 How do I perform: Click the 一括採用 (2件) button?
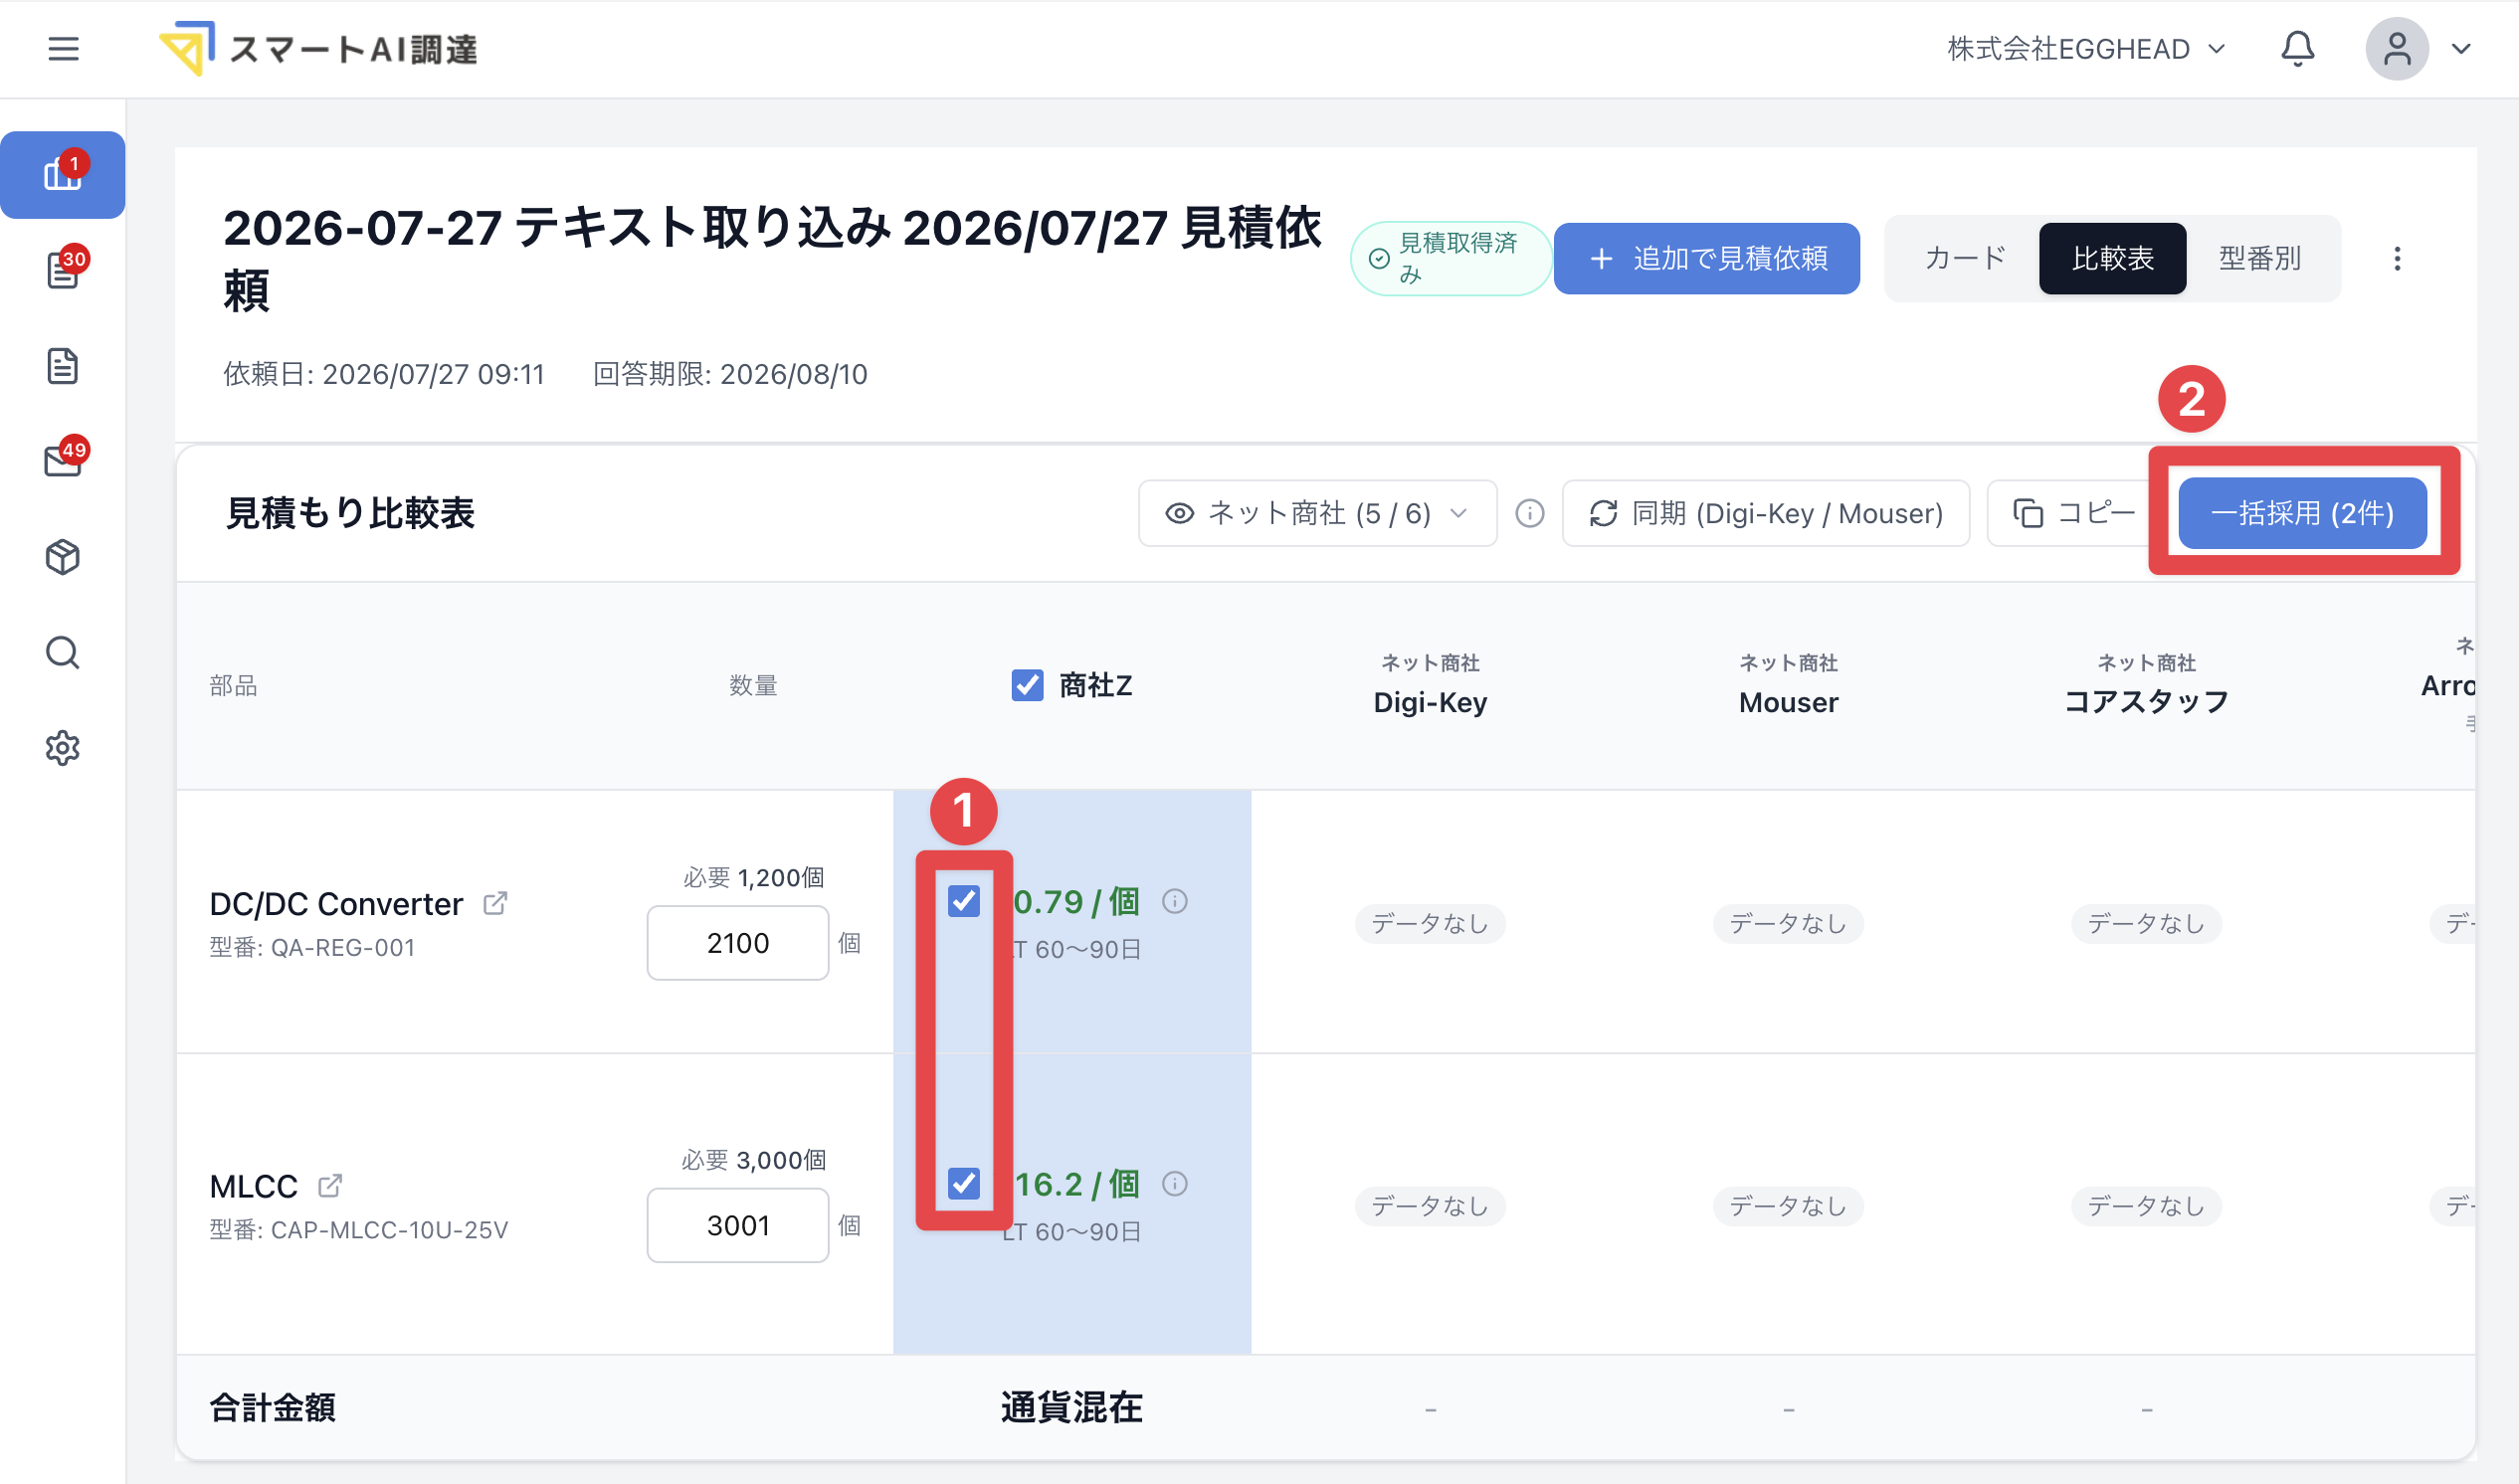tap(2302, 513)
